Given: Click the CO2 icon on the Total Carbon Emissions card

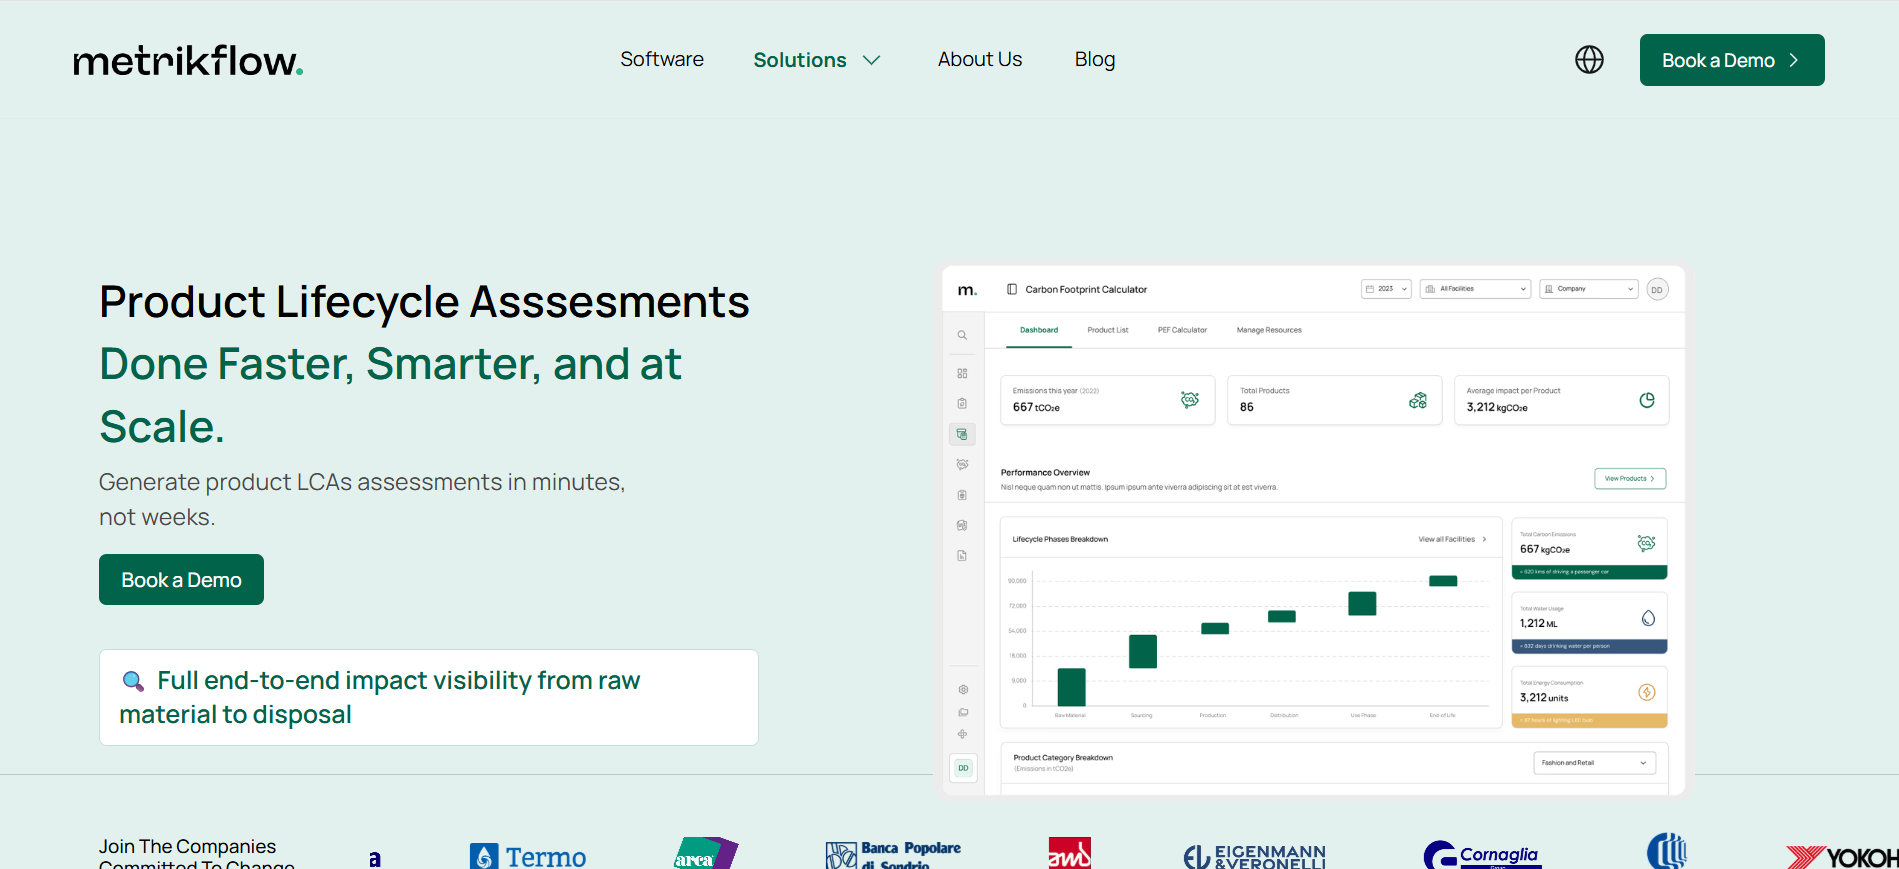Looking at the screenshot, I should point(1646,543).
